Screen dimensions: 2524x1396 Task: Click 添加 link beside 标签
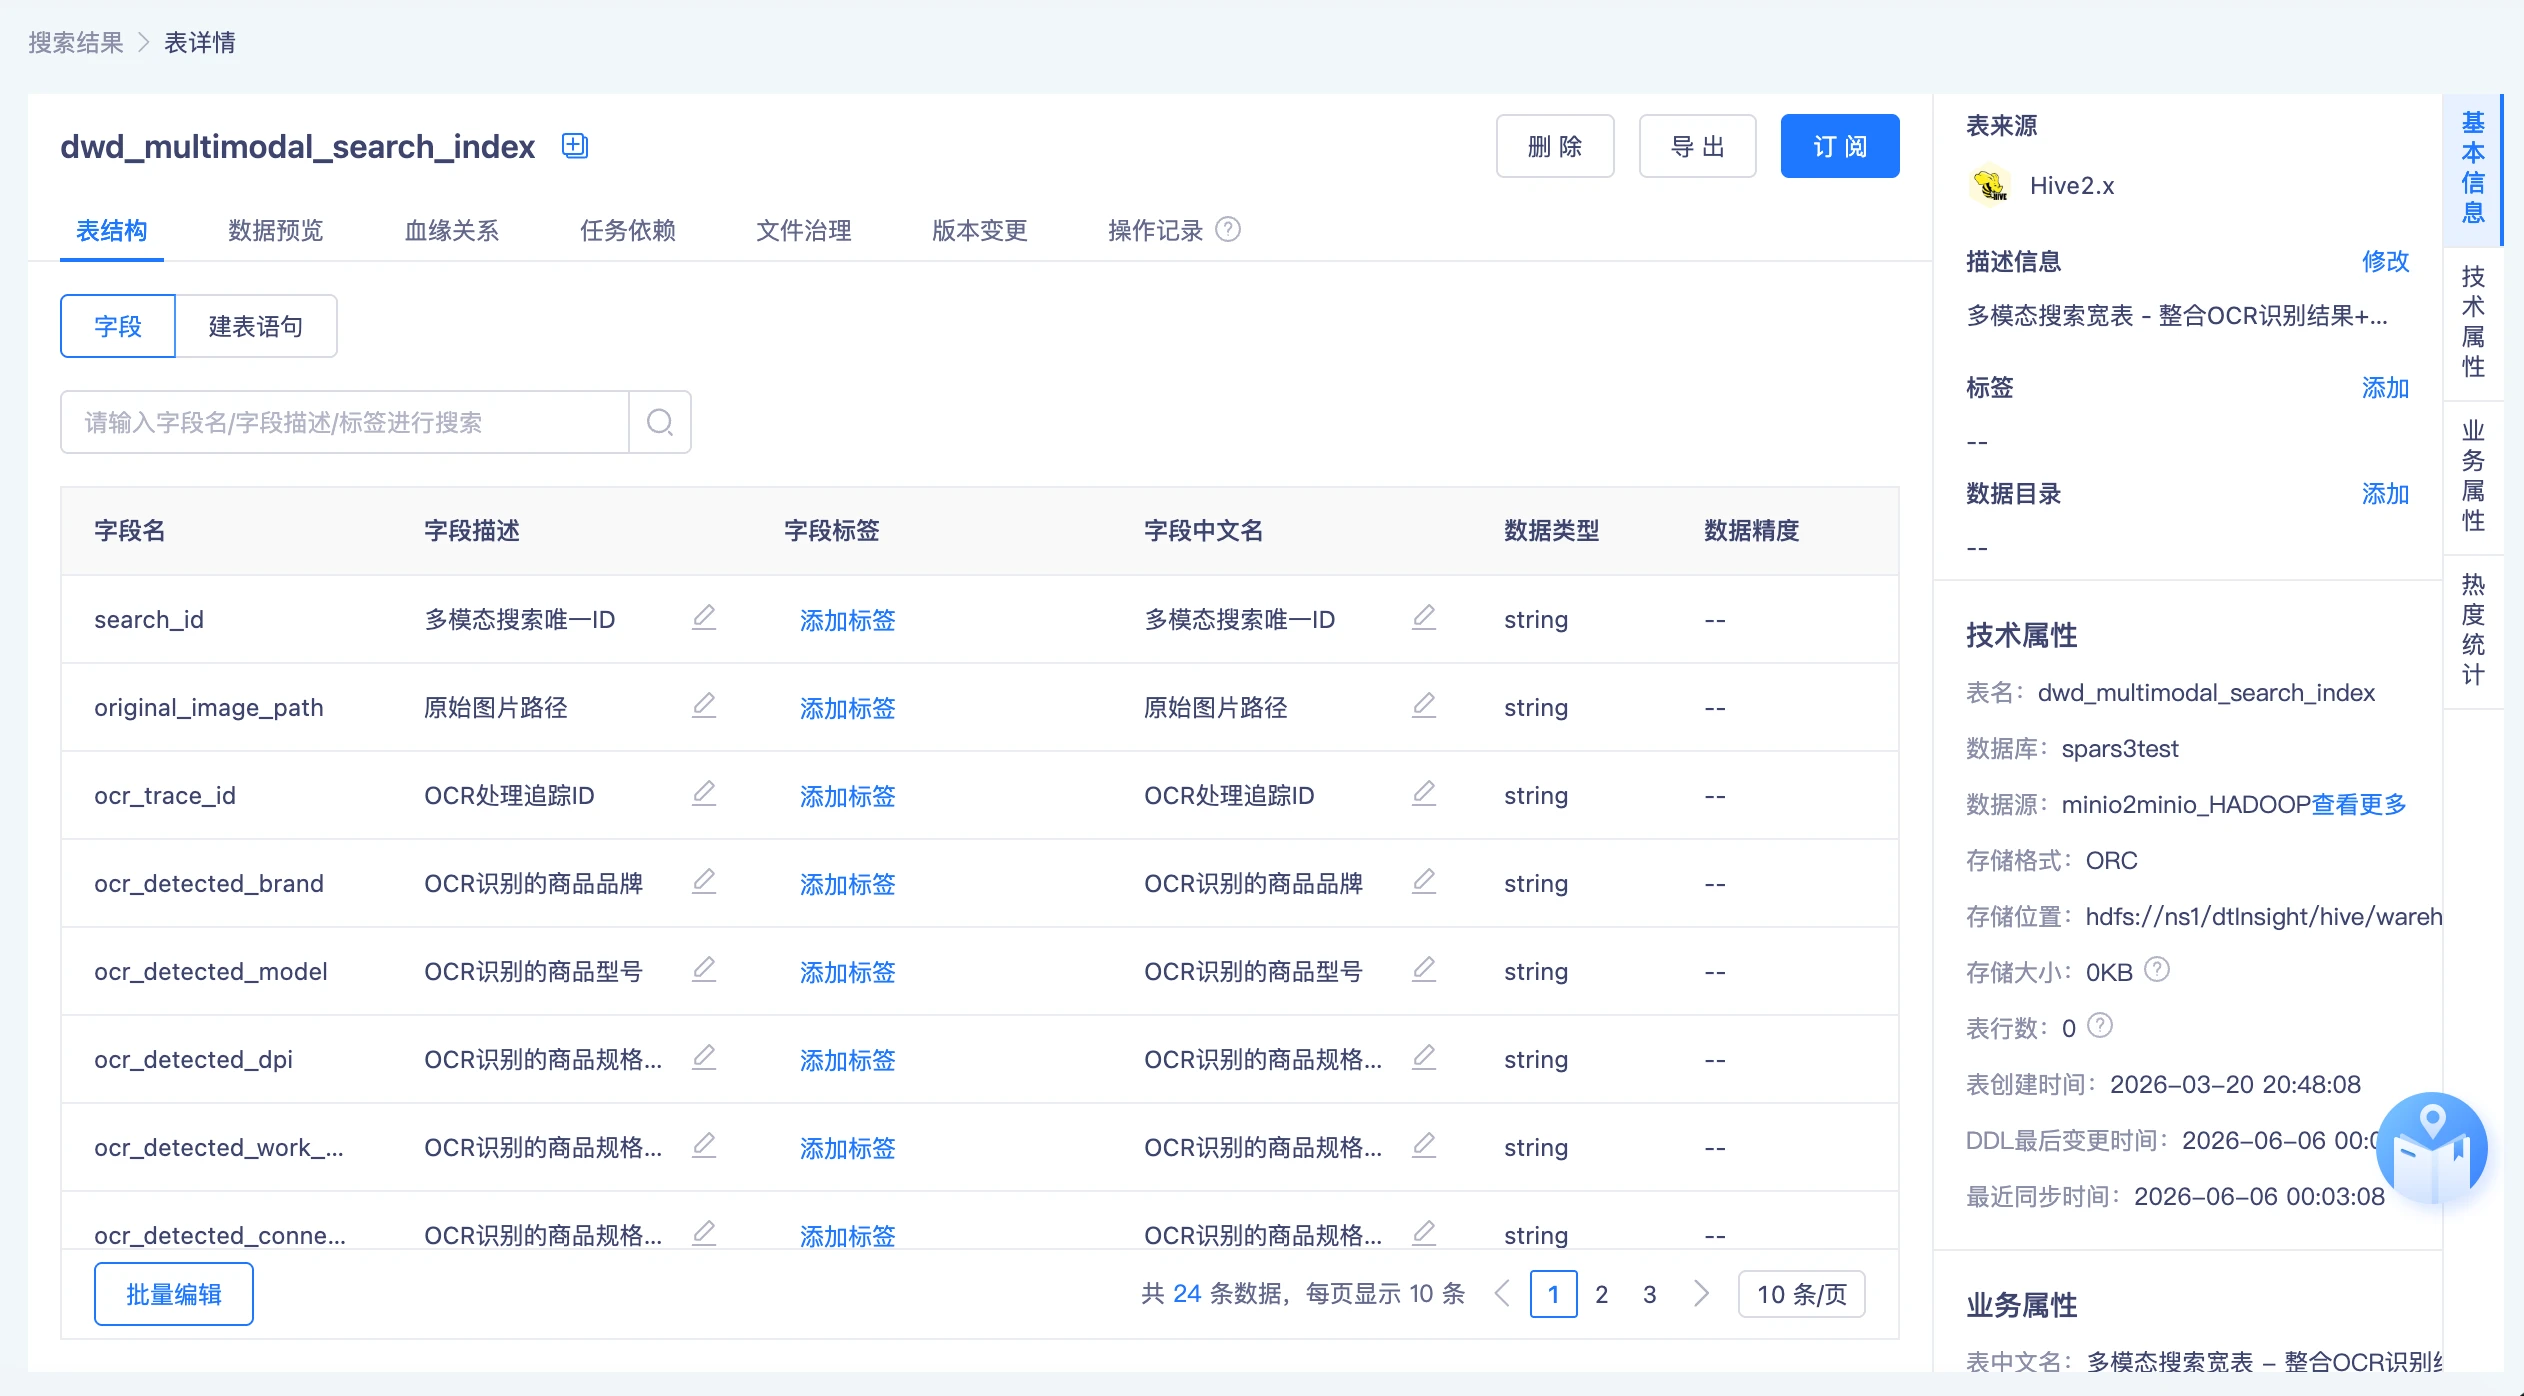2386,387
